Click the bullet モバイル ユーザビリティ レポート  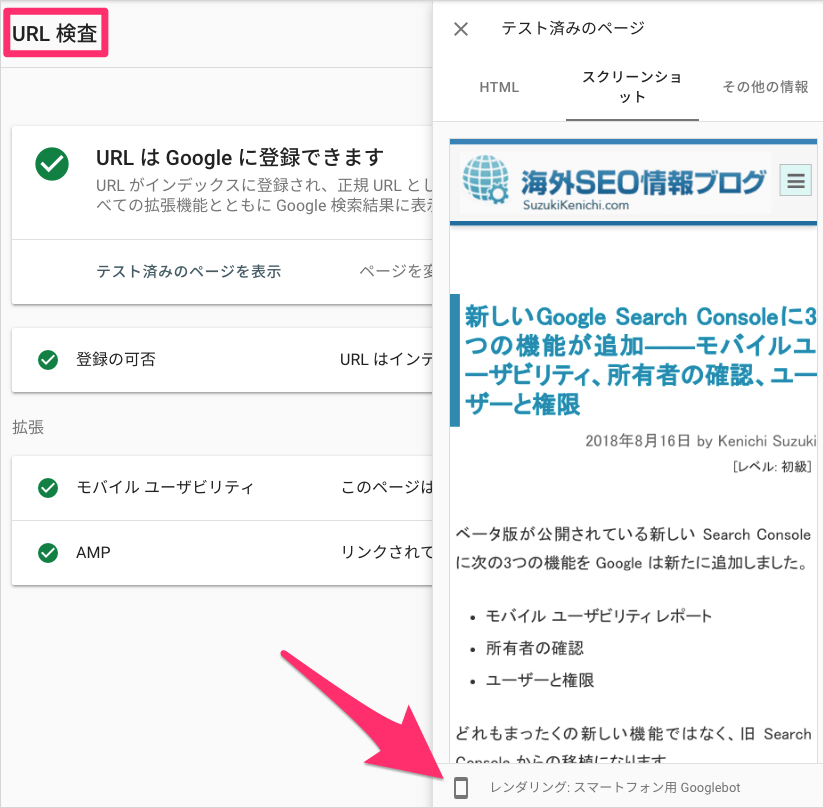599,616
